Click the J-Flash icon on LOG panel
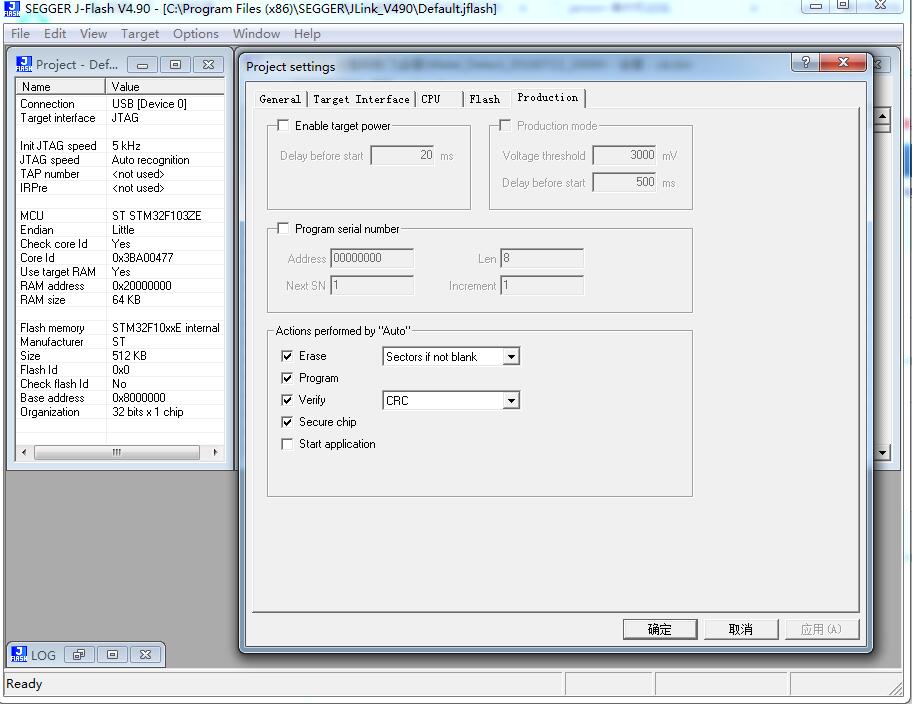 pyautogui.click(x=19, y=654)
